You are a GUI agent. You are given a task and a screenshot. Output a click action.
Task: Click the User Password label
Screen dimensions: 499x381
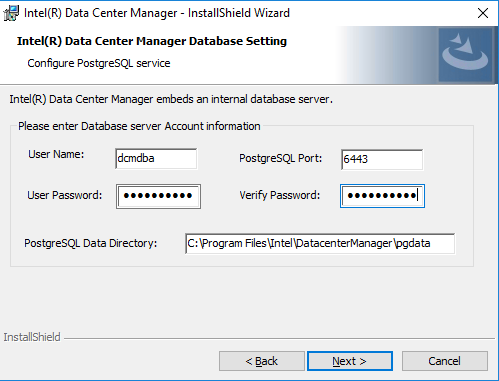[x=65, y=195]
